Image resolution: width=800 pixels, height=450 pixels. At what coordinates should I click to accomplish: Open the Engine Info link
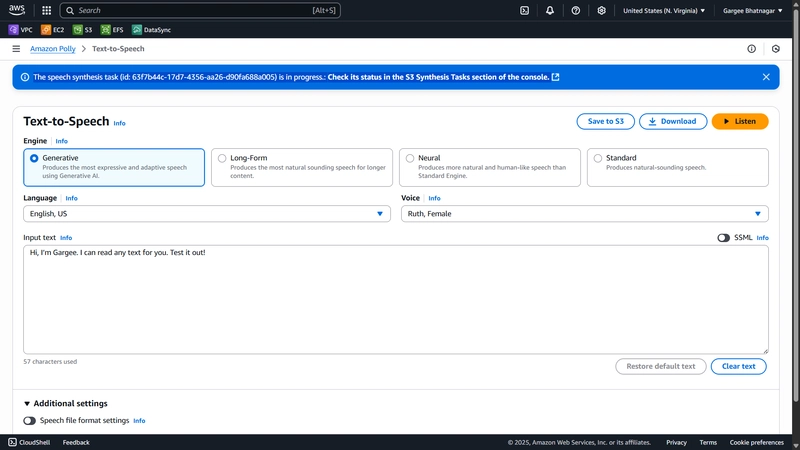pos(61,141)
